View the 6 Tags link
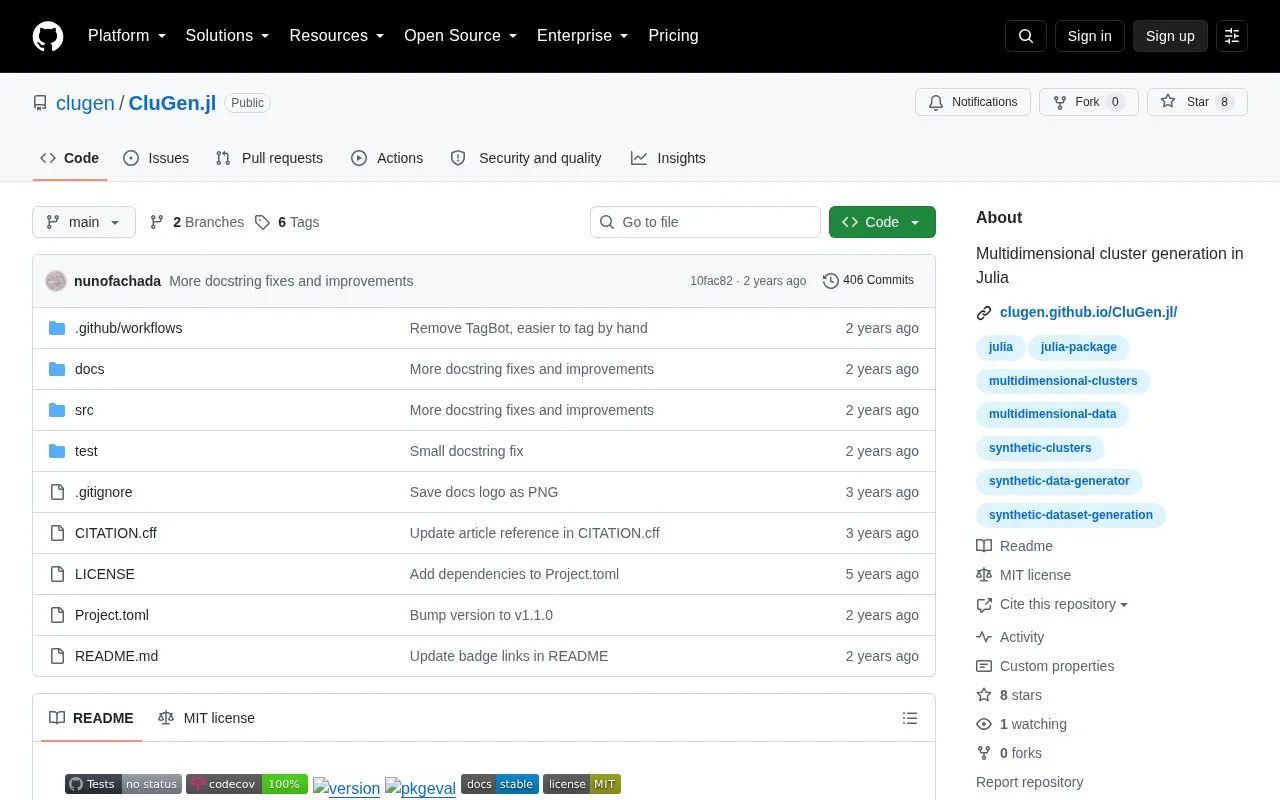The image size is (1280, 800). click(x=287, y=222)
